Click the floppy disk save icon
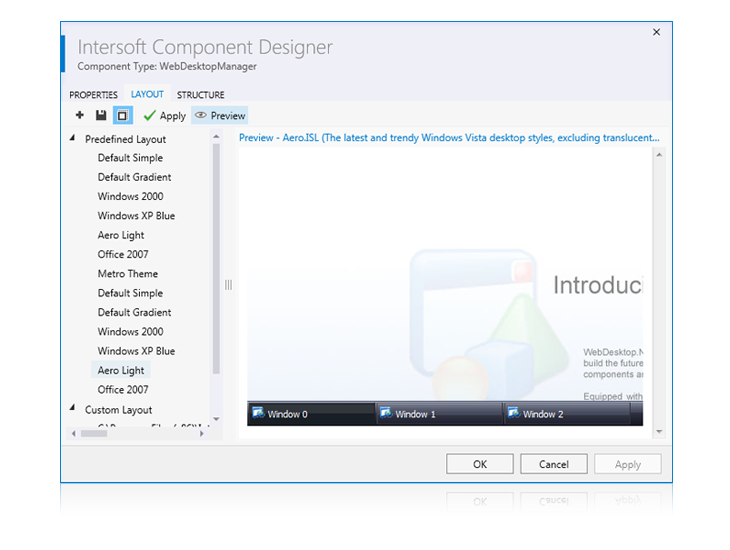Screen dimensions: 730x550 click(100, 116)
